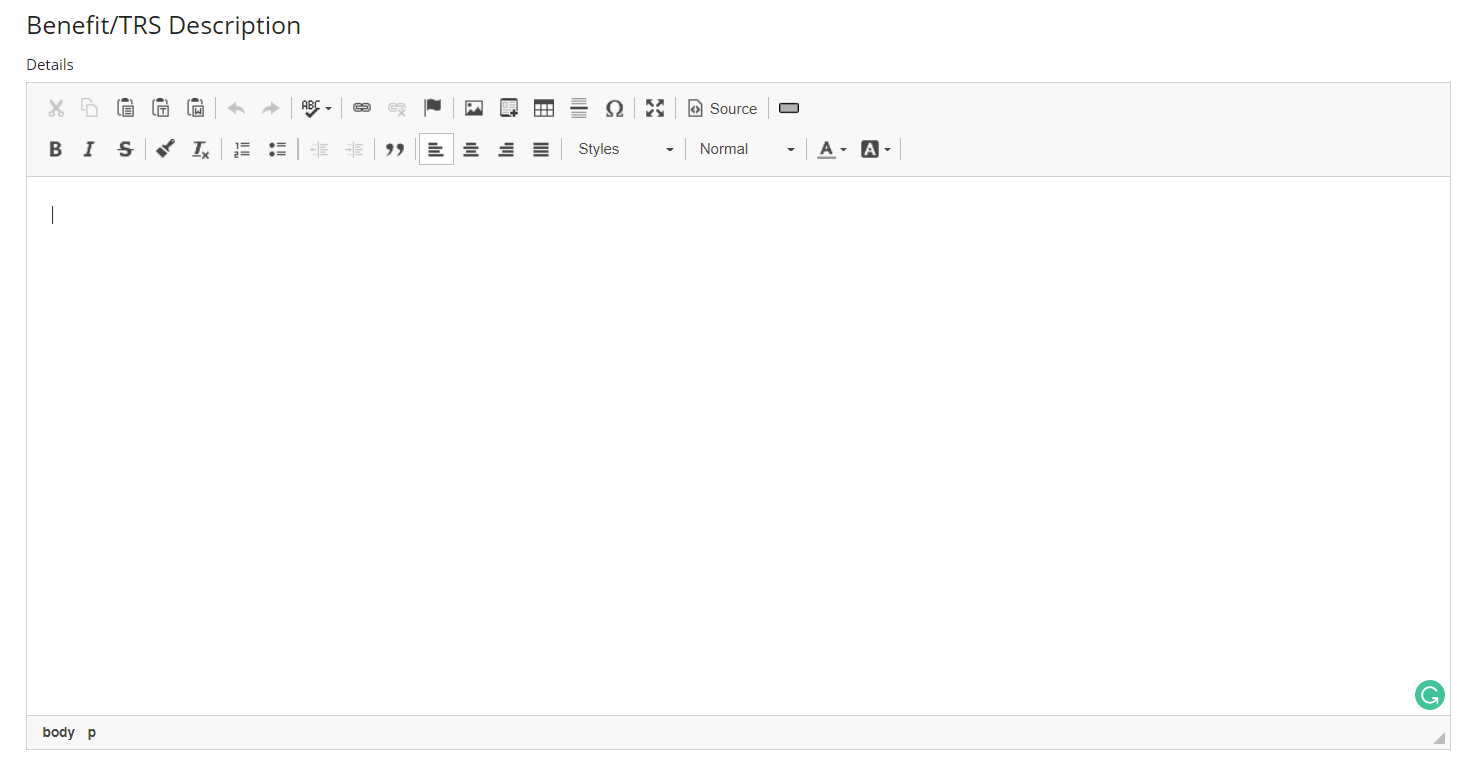
Task: Select the p element path item
Action: (x=92, y=732)
